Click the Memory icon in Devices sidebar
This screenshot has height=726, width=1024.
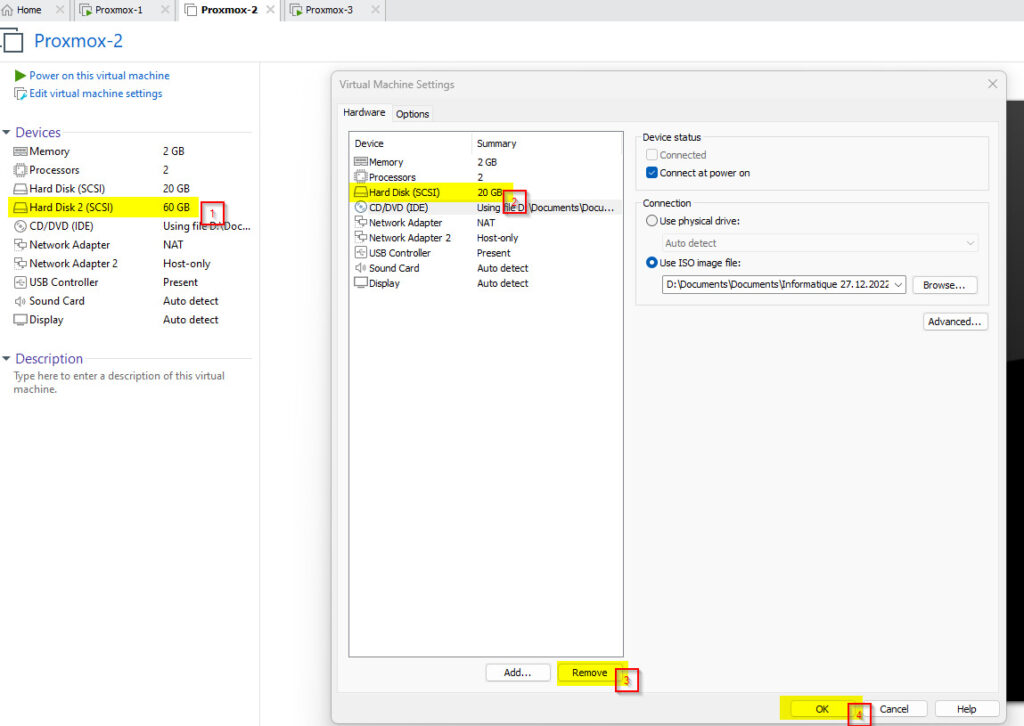pyautogui.click(x=20, y=151)
